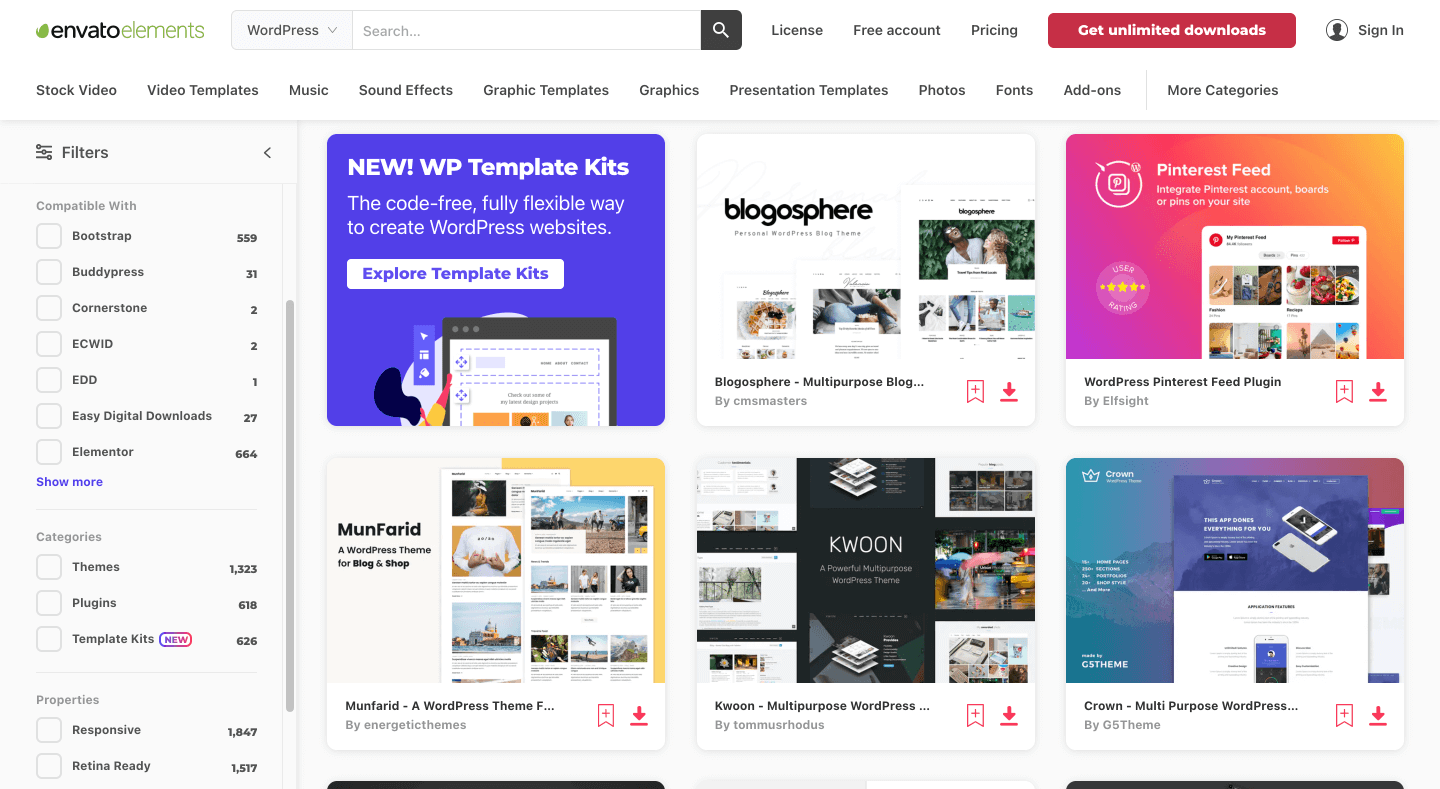Image resolution: width=1440 pixels, height=789 pixels.
Task: Open the Kwoon preview thumbnail
Action: (866, 570)
